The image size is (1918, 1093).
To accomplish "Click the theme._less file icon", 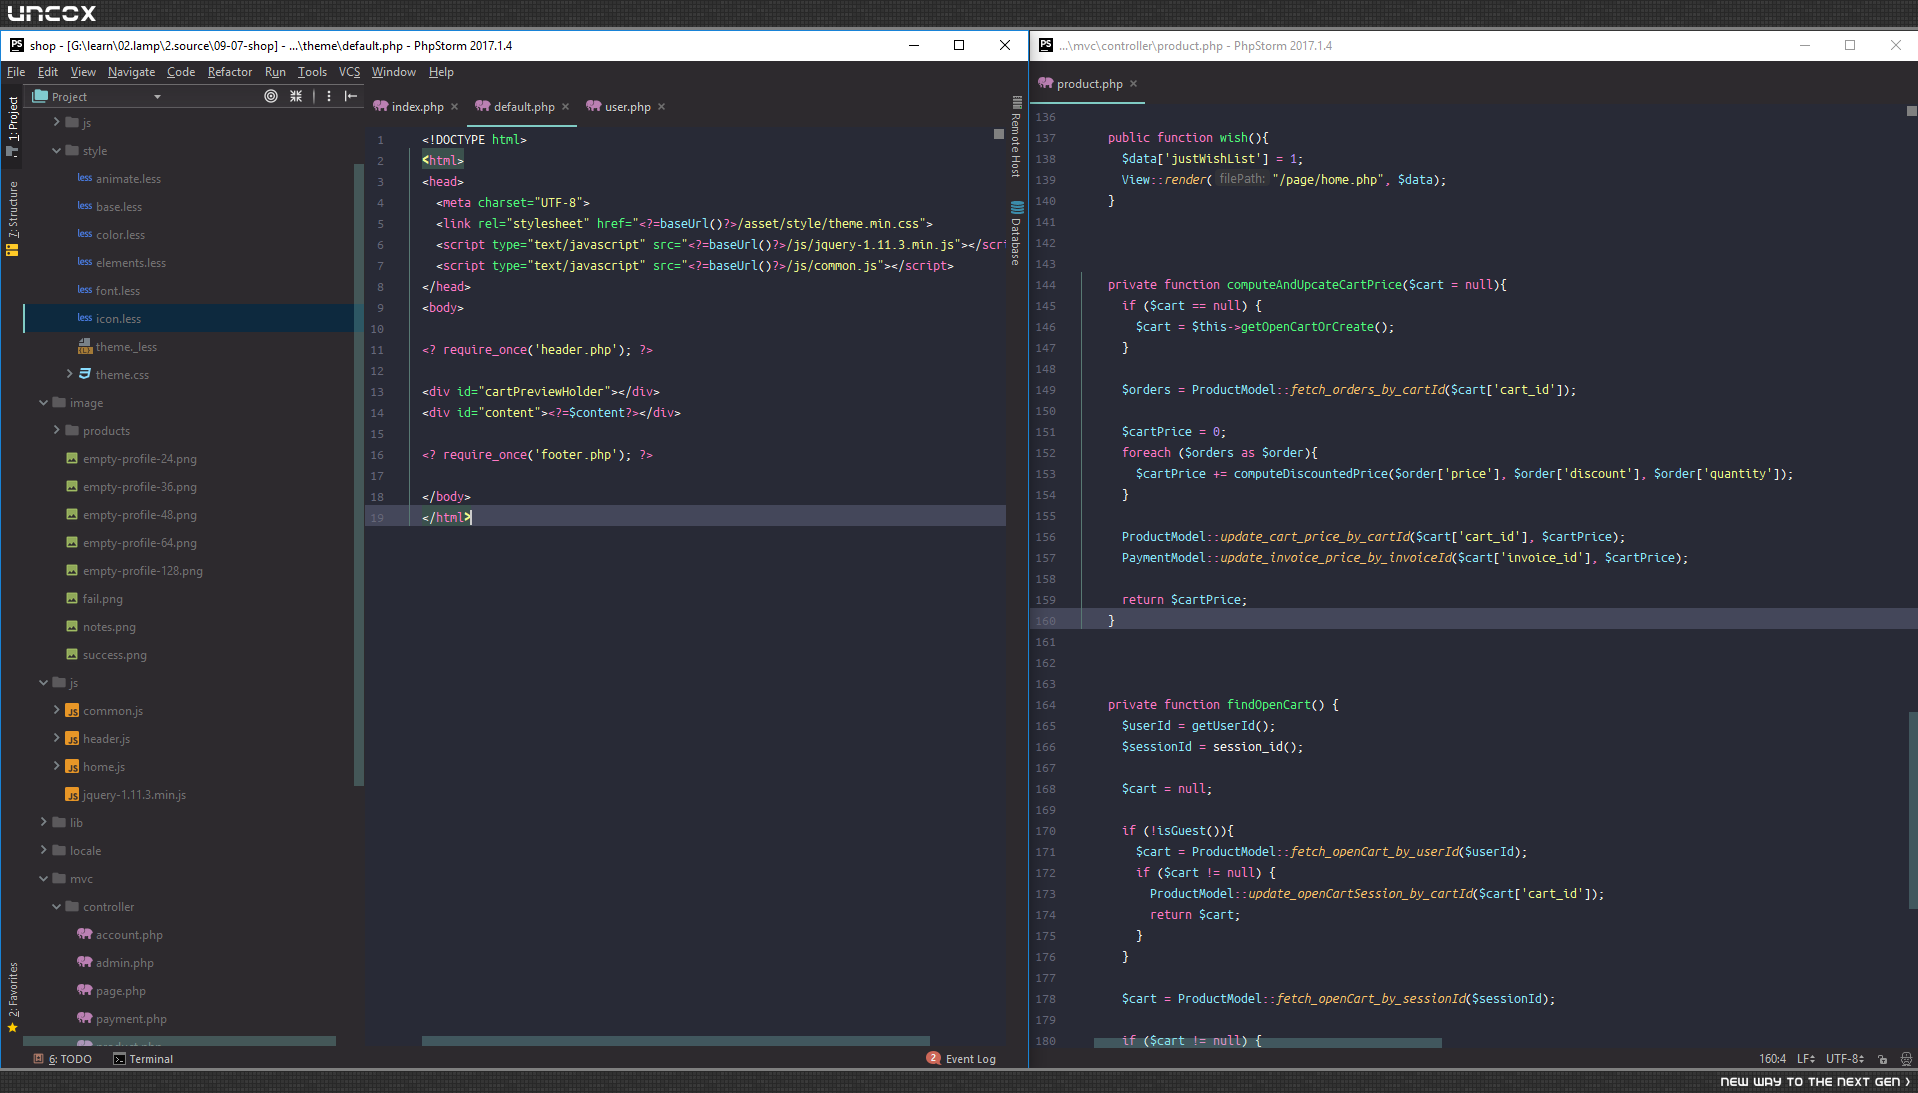I will (x=85, y=346).
